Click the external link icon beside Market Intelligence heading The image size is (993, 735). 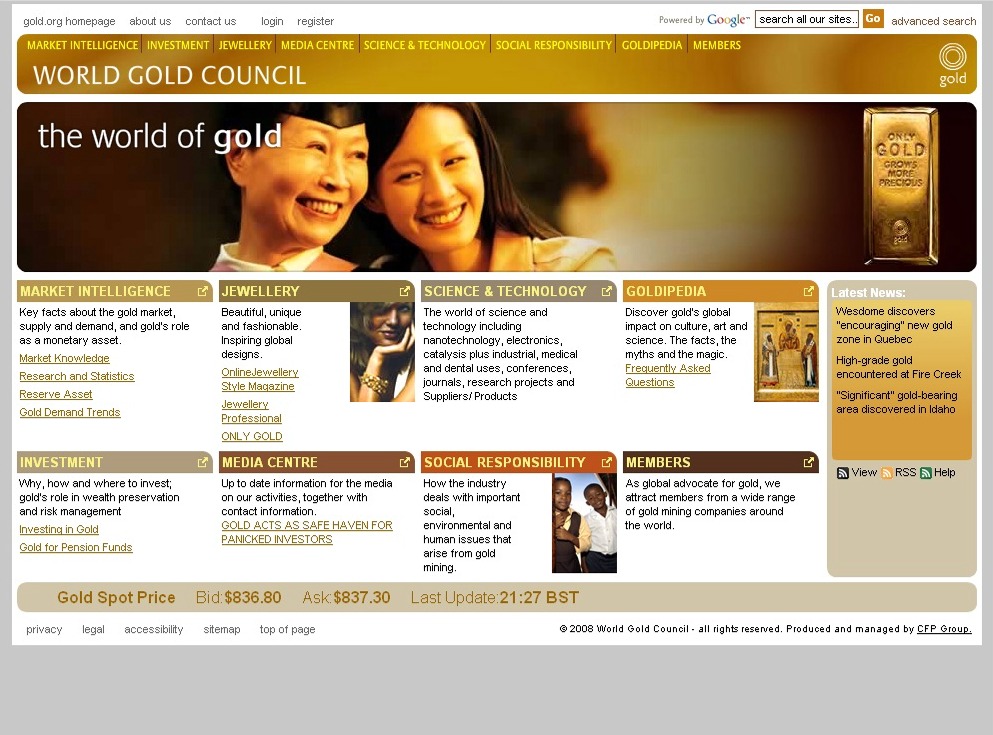[x=203, y=292]
